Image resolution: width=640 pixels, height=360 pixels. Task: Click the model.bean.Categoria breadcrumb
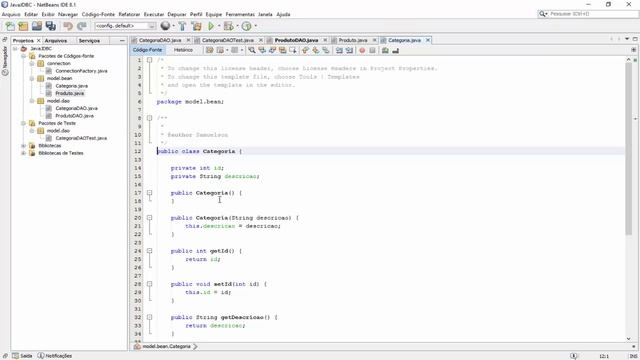[166, 347]
